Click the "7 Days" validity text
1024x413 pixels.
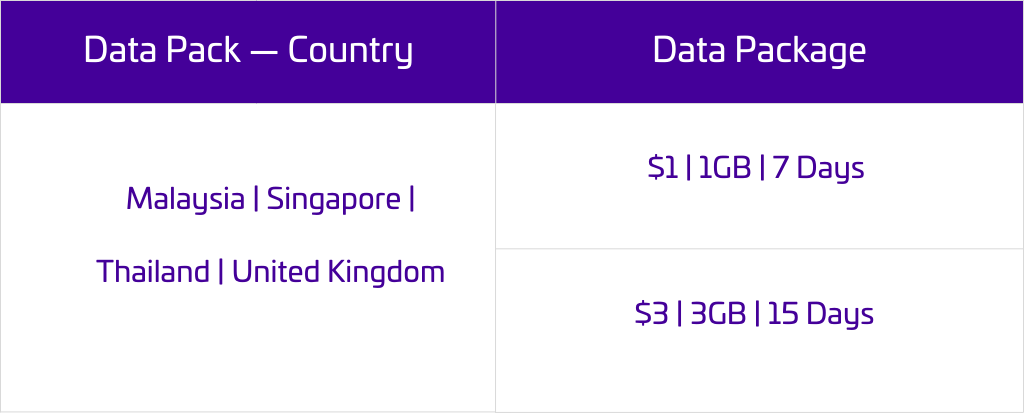[817, 168]
